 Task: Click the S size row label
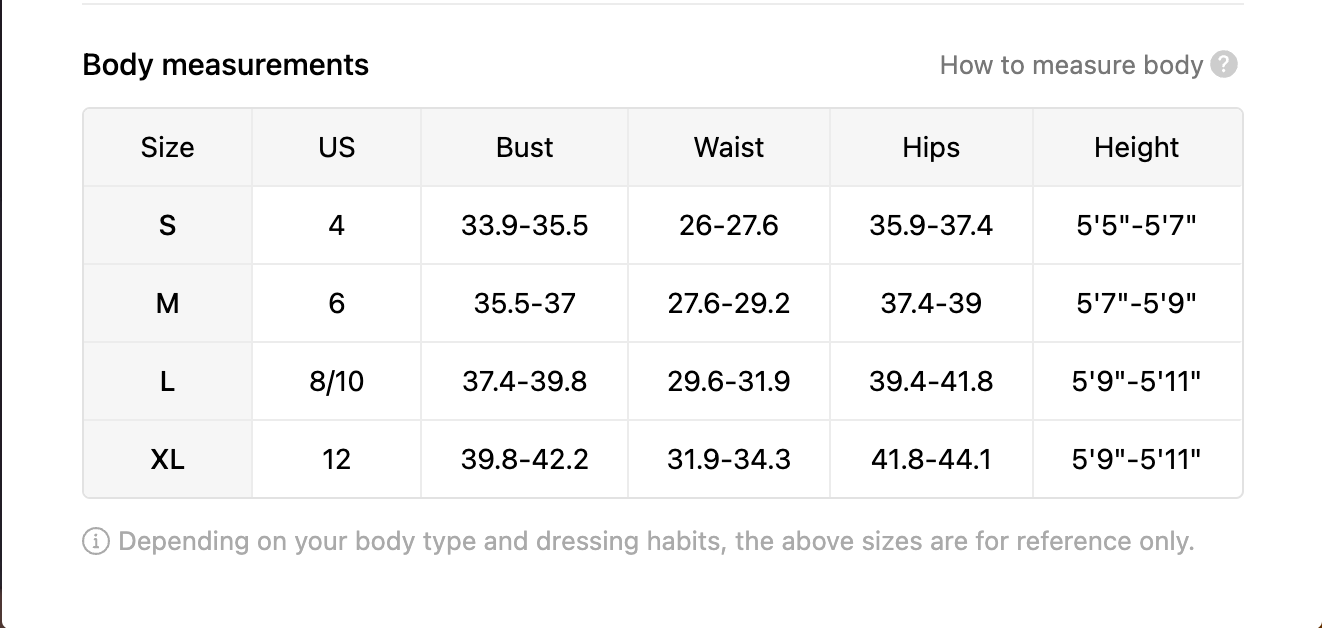click(167, 226)
